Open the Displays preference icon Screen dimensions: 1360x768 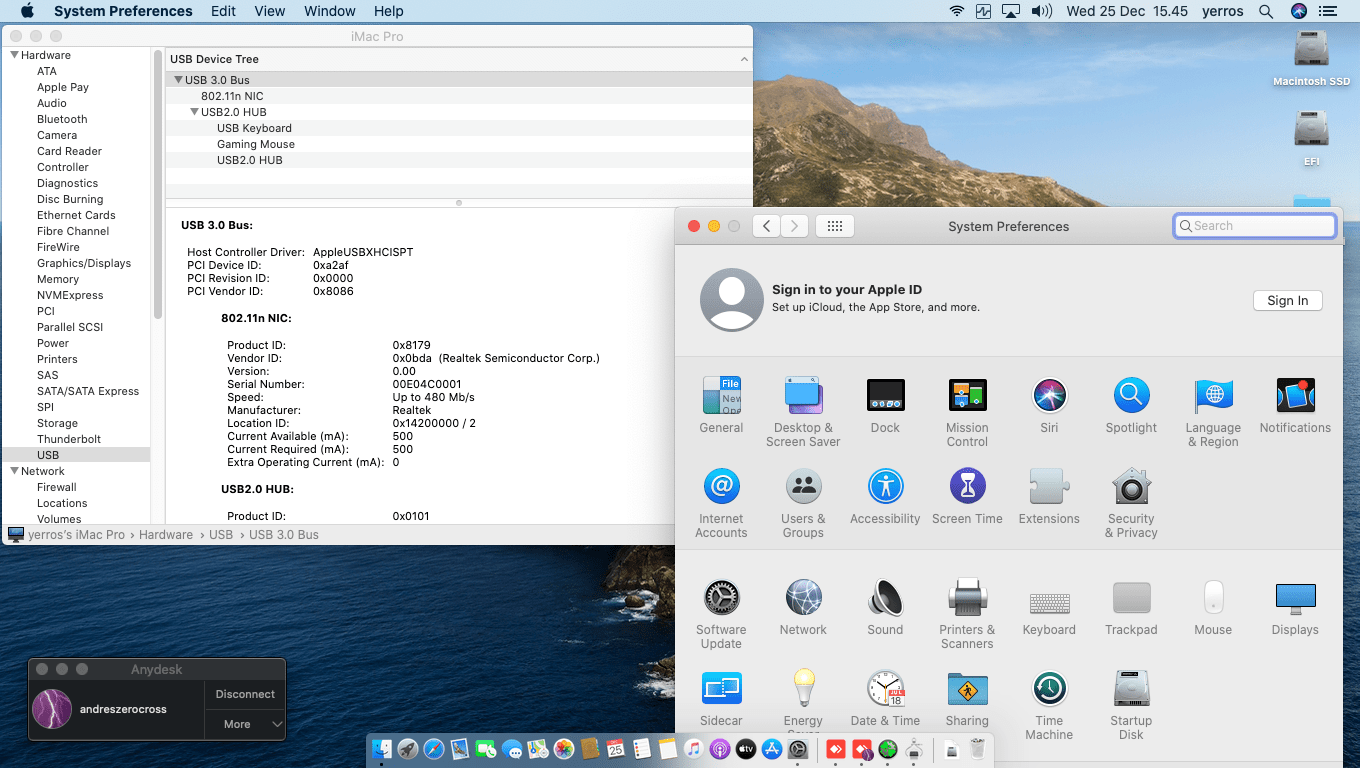tap(1294, 599)
